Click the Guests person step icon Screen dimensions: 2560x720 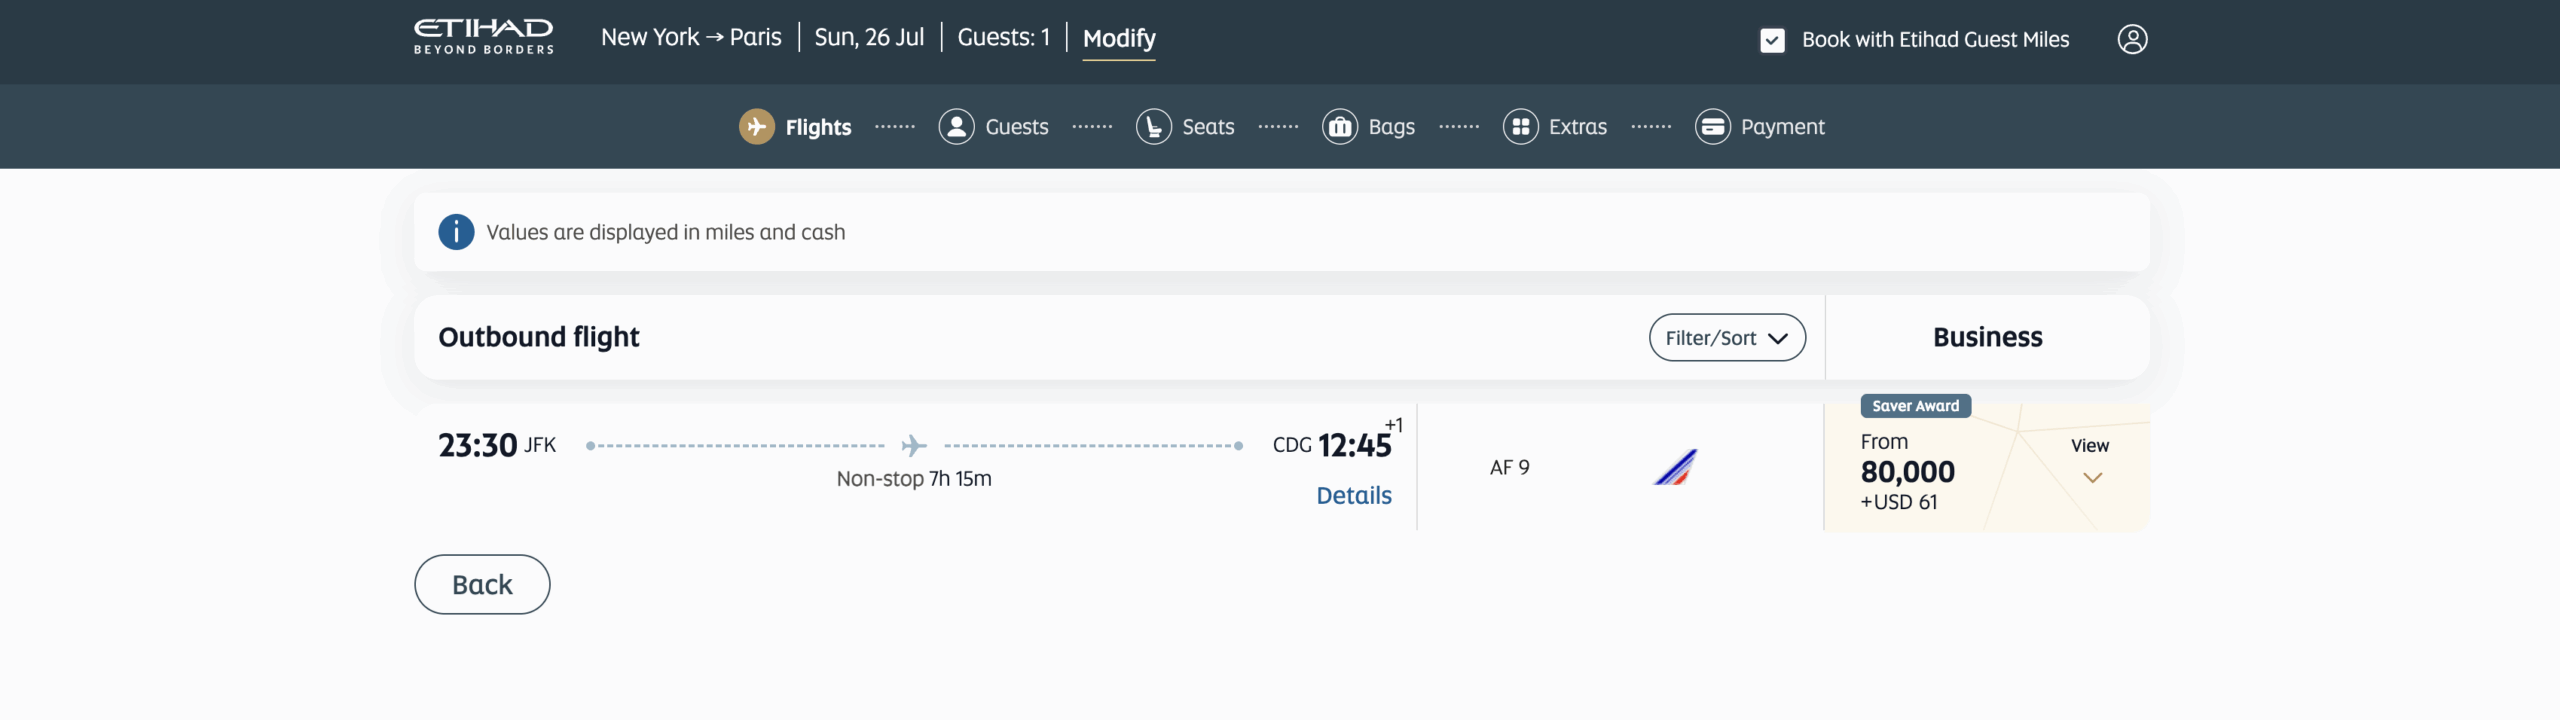point(957,127)
